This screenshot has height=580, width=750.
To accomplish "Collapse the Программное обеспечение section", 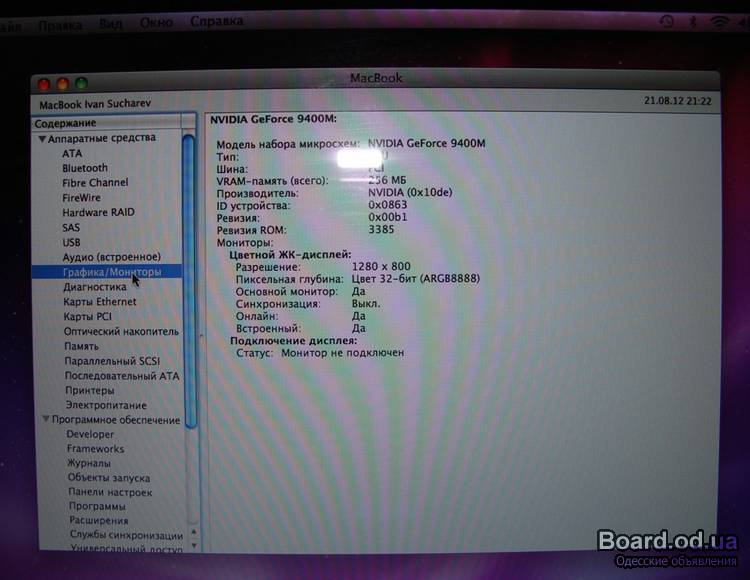I will [x=45, y=420].
